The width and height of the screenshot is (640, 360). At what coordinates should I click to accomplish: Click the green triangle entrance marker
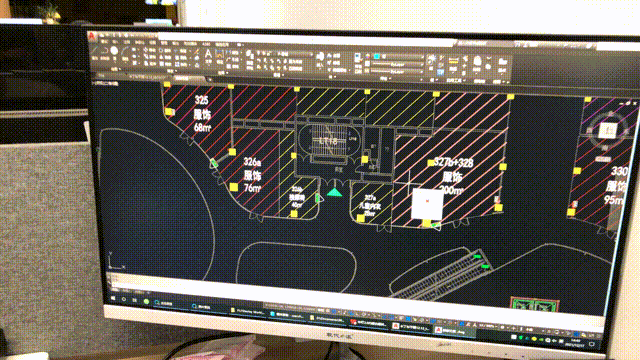[x=335, y=192]
